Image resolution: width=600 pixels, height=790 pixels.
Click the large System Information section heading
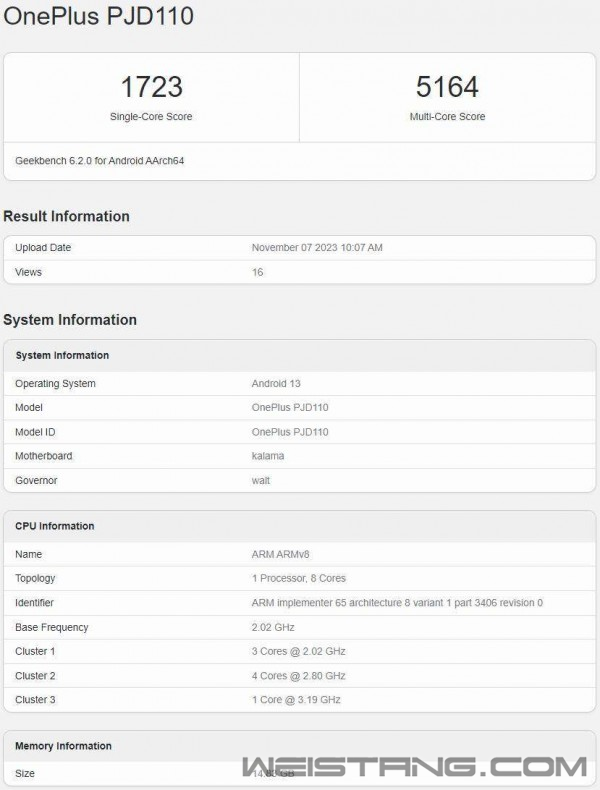(70, 319)
